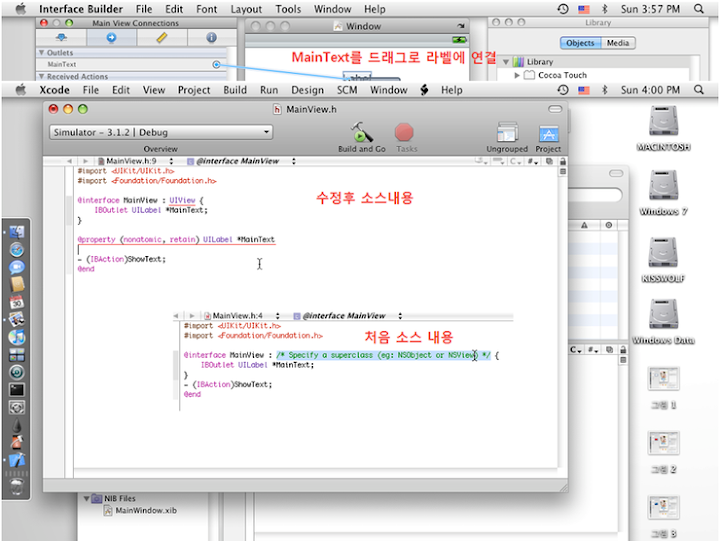Click the Time Machine icon in the Xcode menu bar
The width and height of the screenshot is (720, 541).
(563, 90)
